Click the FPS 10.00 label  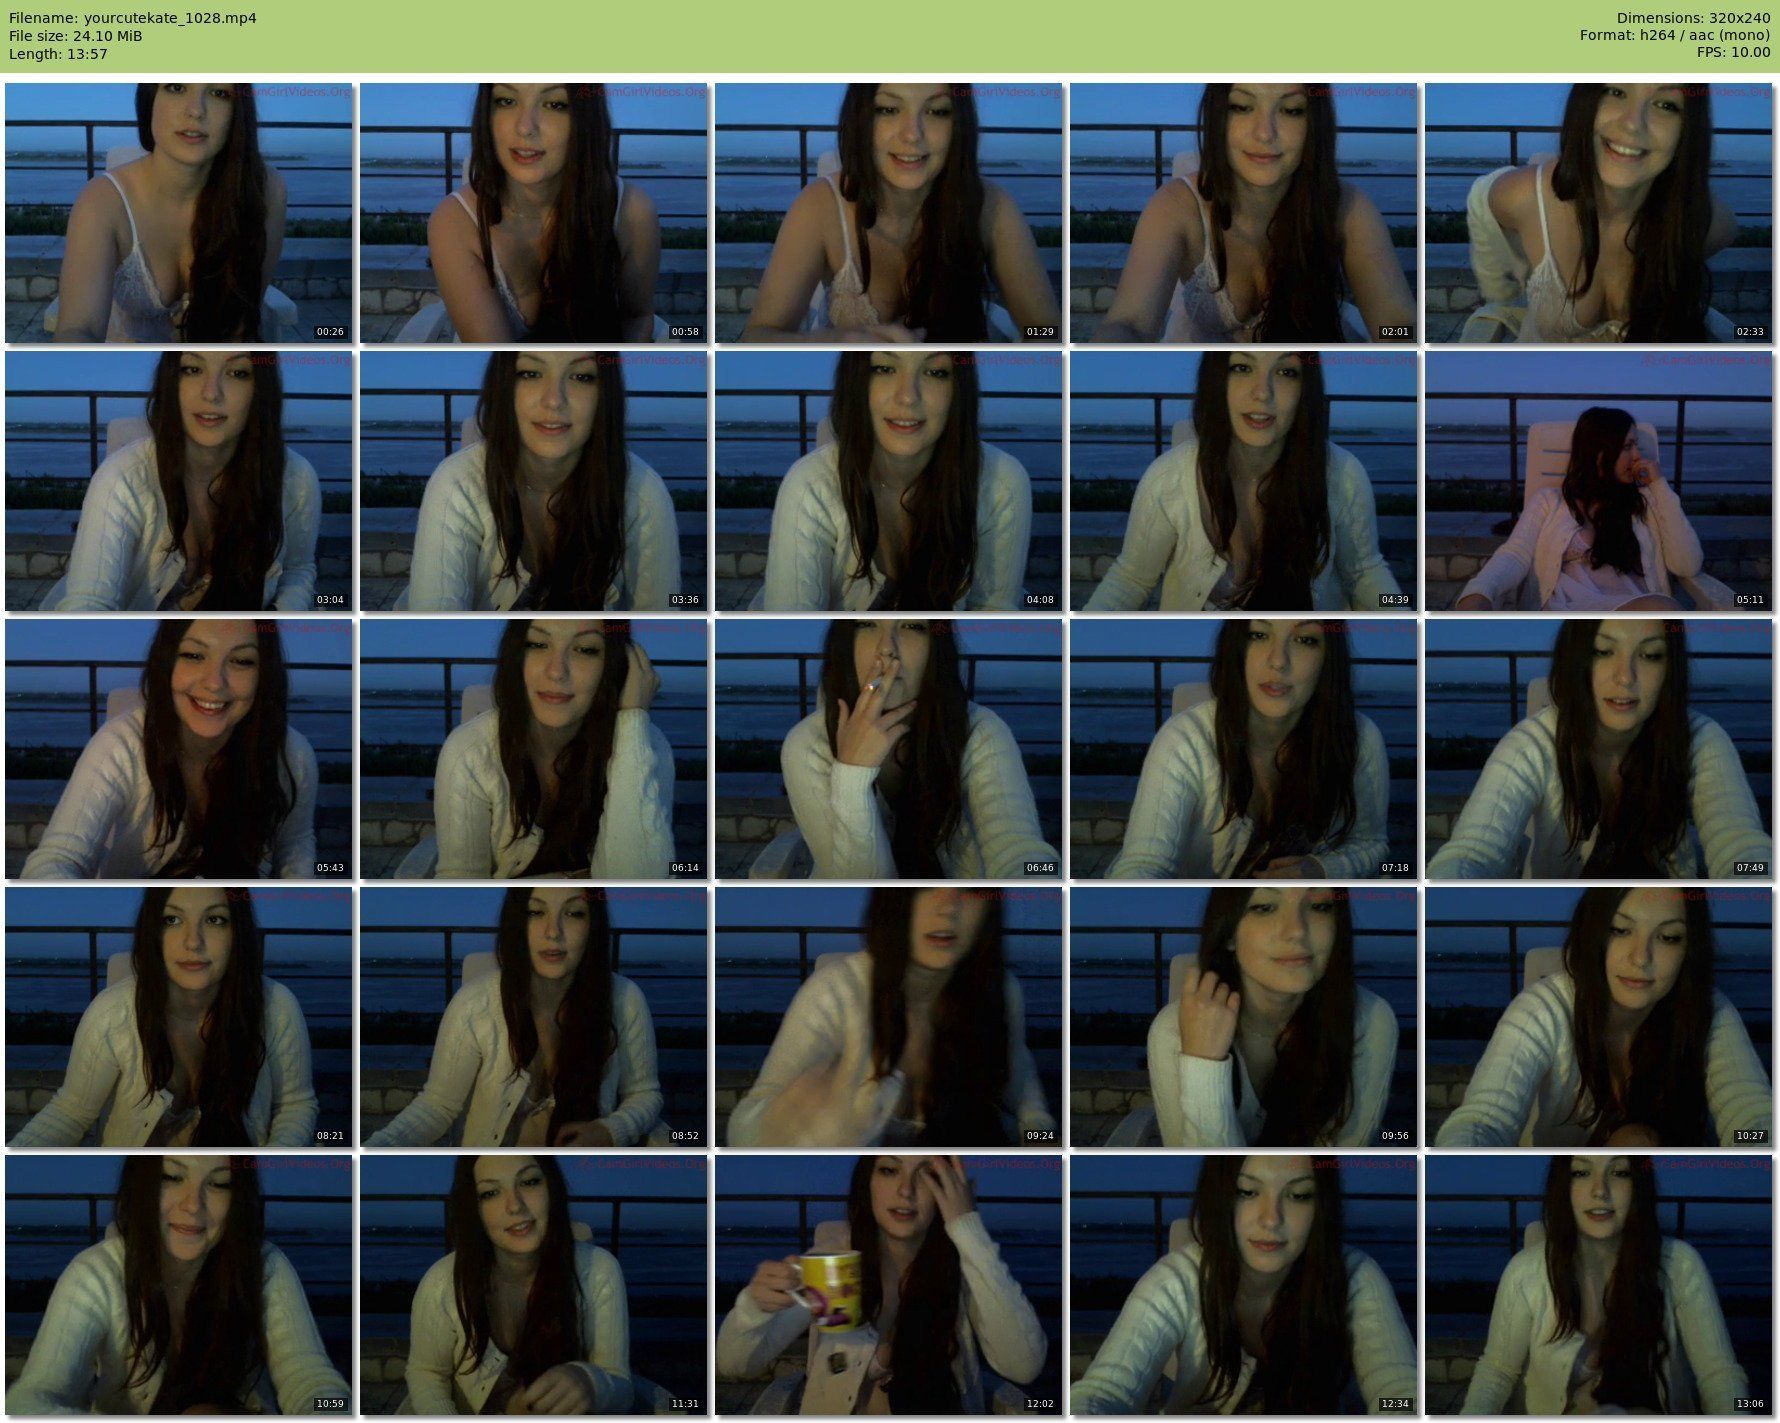pyautogui.click(x=1733, y=52)
